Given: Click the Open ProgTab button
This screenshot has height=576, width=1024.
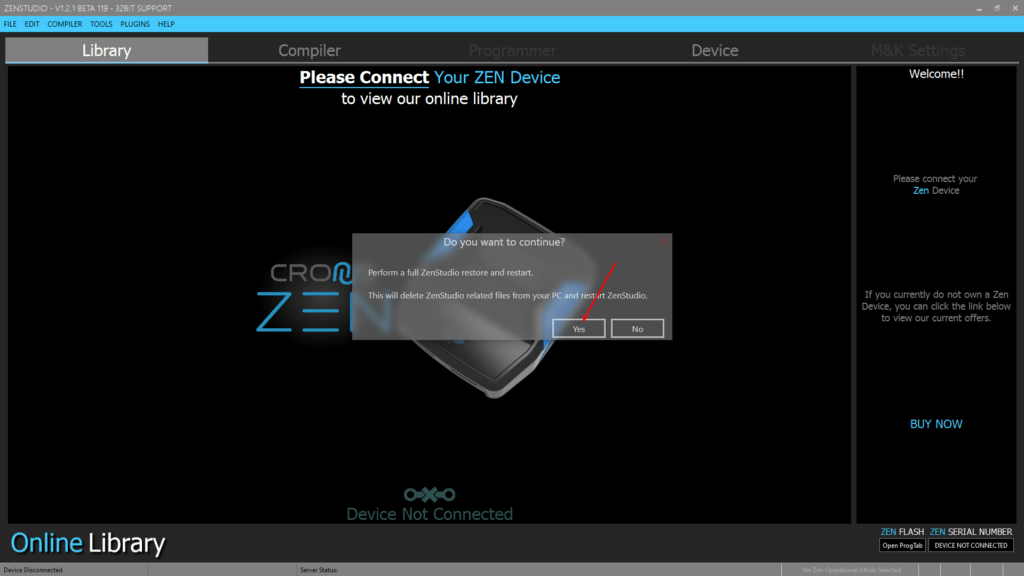Looking at the screenshot, I should [903, 545].
